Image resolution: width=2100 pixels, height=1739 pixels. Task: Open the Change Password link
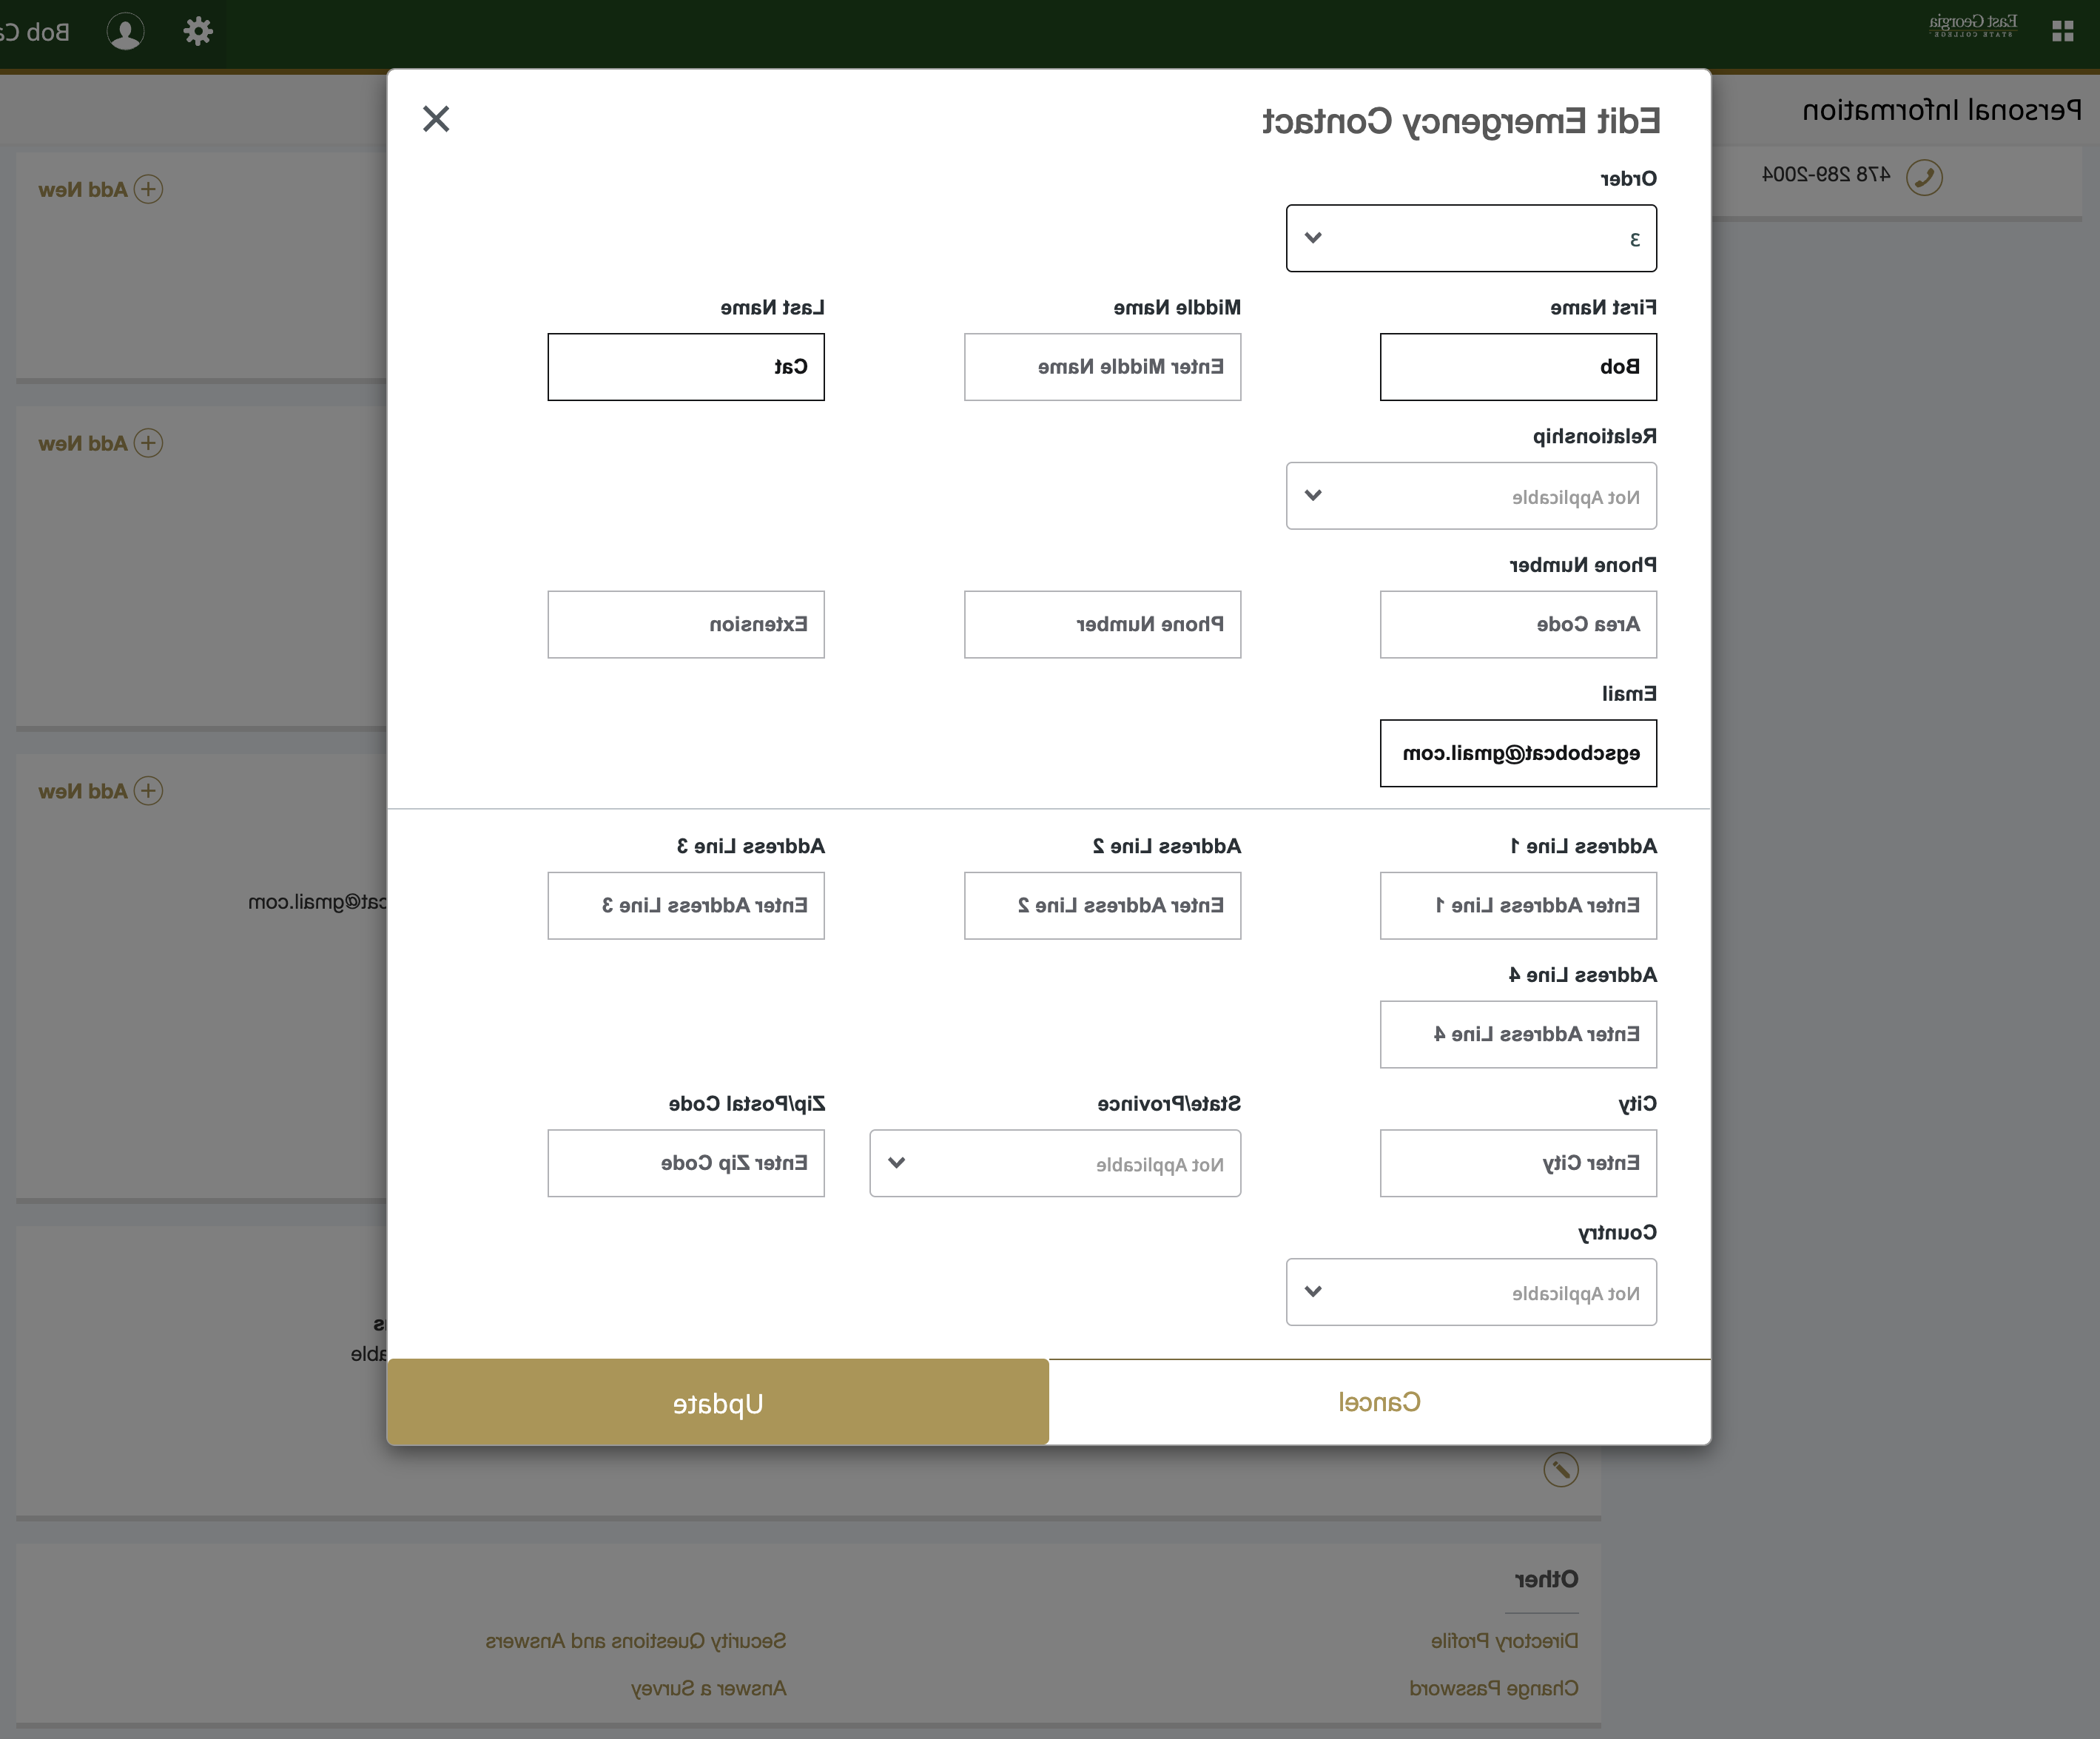tap(1493, 1688)
